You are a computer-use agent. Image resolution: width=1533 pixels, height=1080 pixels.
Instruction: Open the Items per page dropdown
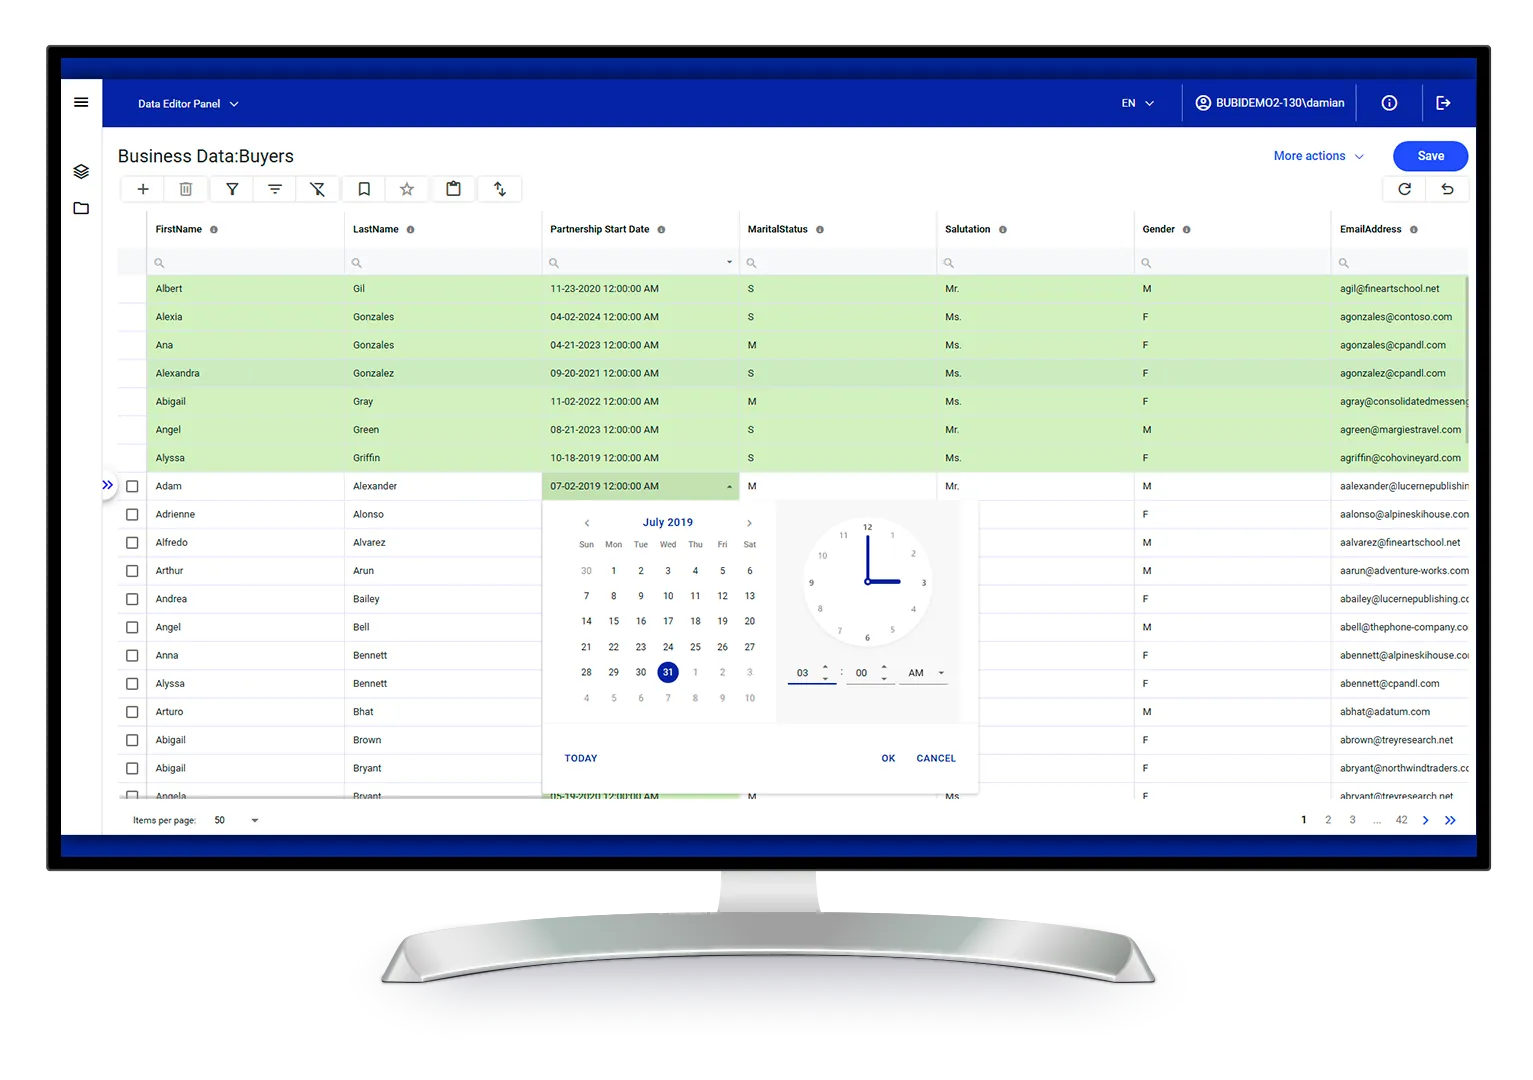(236, 820)
